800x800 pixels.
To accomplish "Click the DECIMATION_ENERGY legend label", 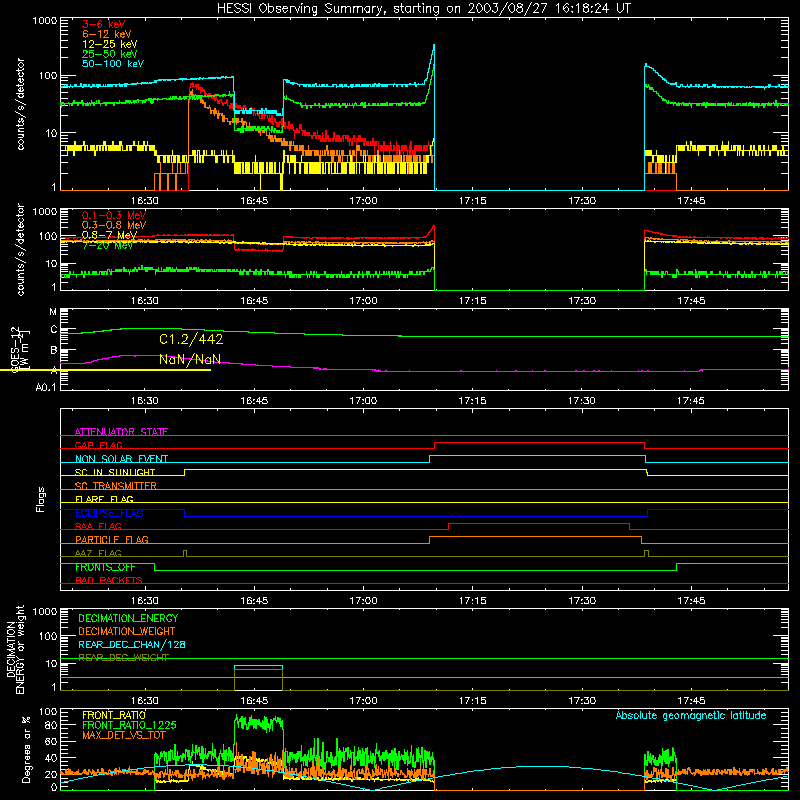I will click(x=128, y=618).
